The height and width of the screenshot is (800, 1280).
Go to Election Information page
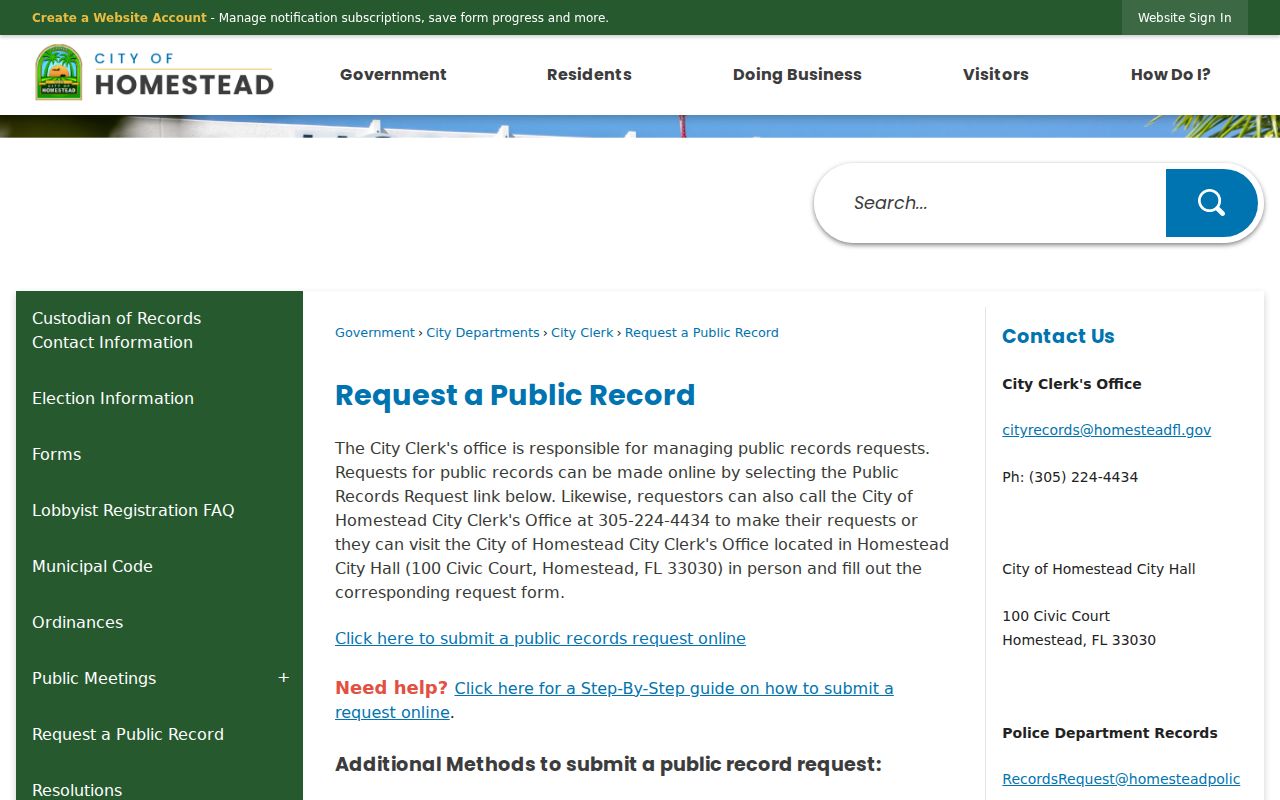coord(159,398)
